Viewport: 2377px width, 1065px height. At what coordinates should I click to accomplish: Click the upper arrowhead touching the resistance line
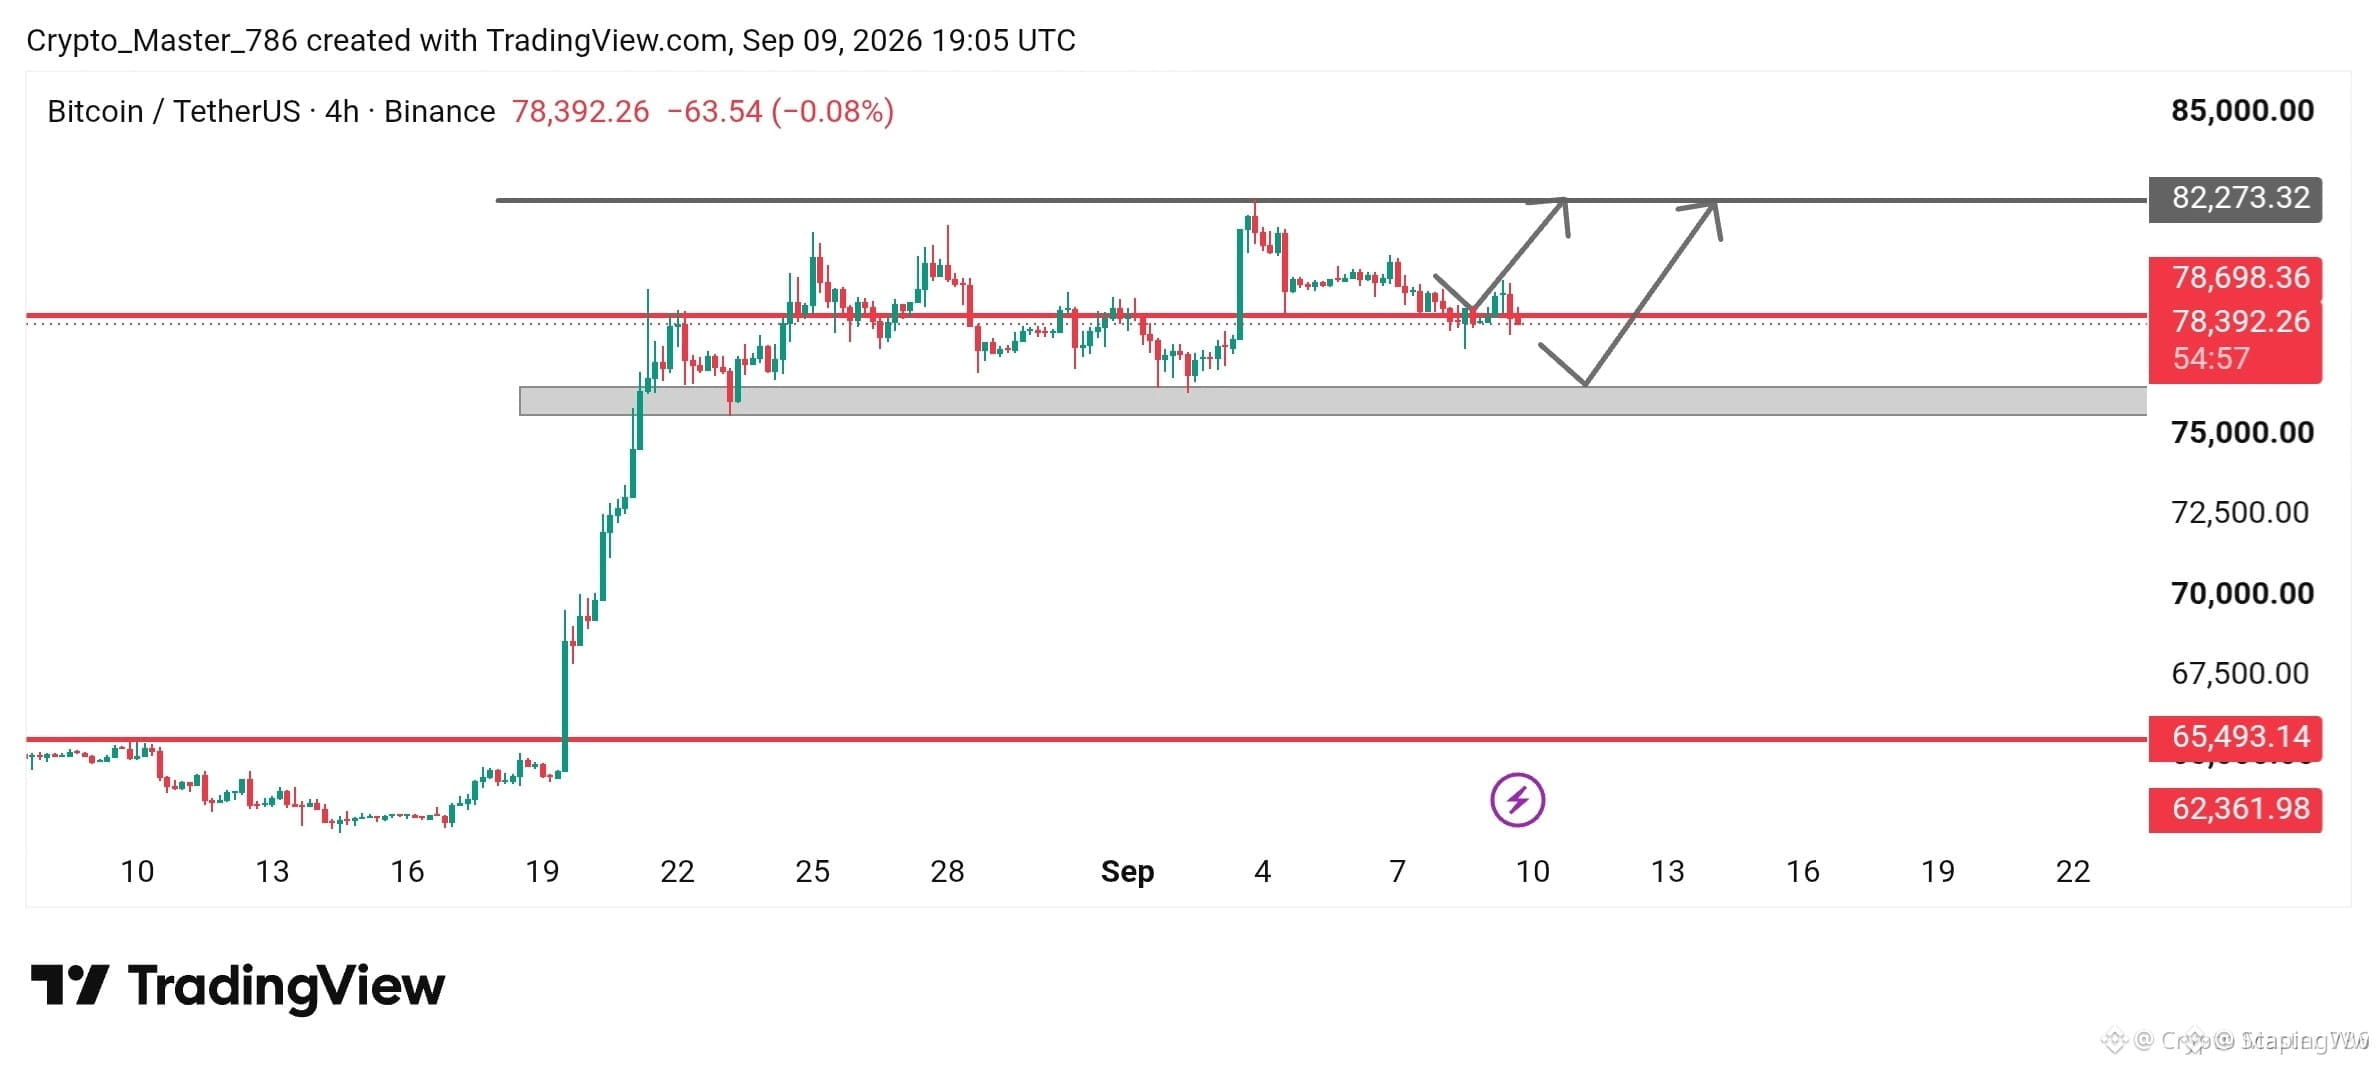1550,215
